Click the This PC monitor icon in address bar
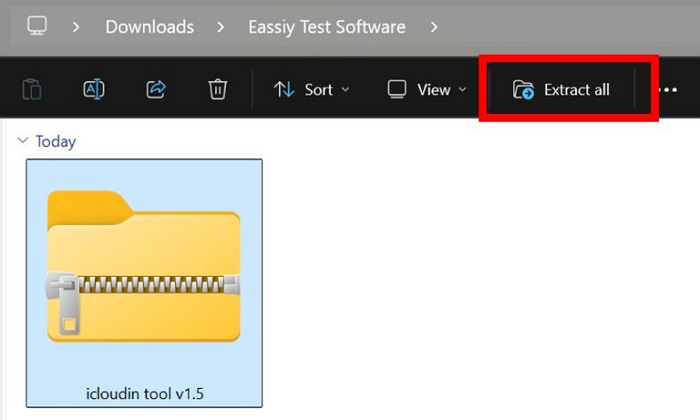The image size is (700, 420). coord(37,26)
